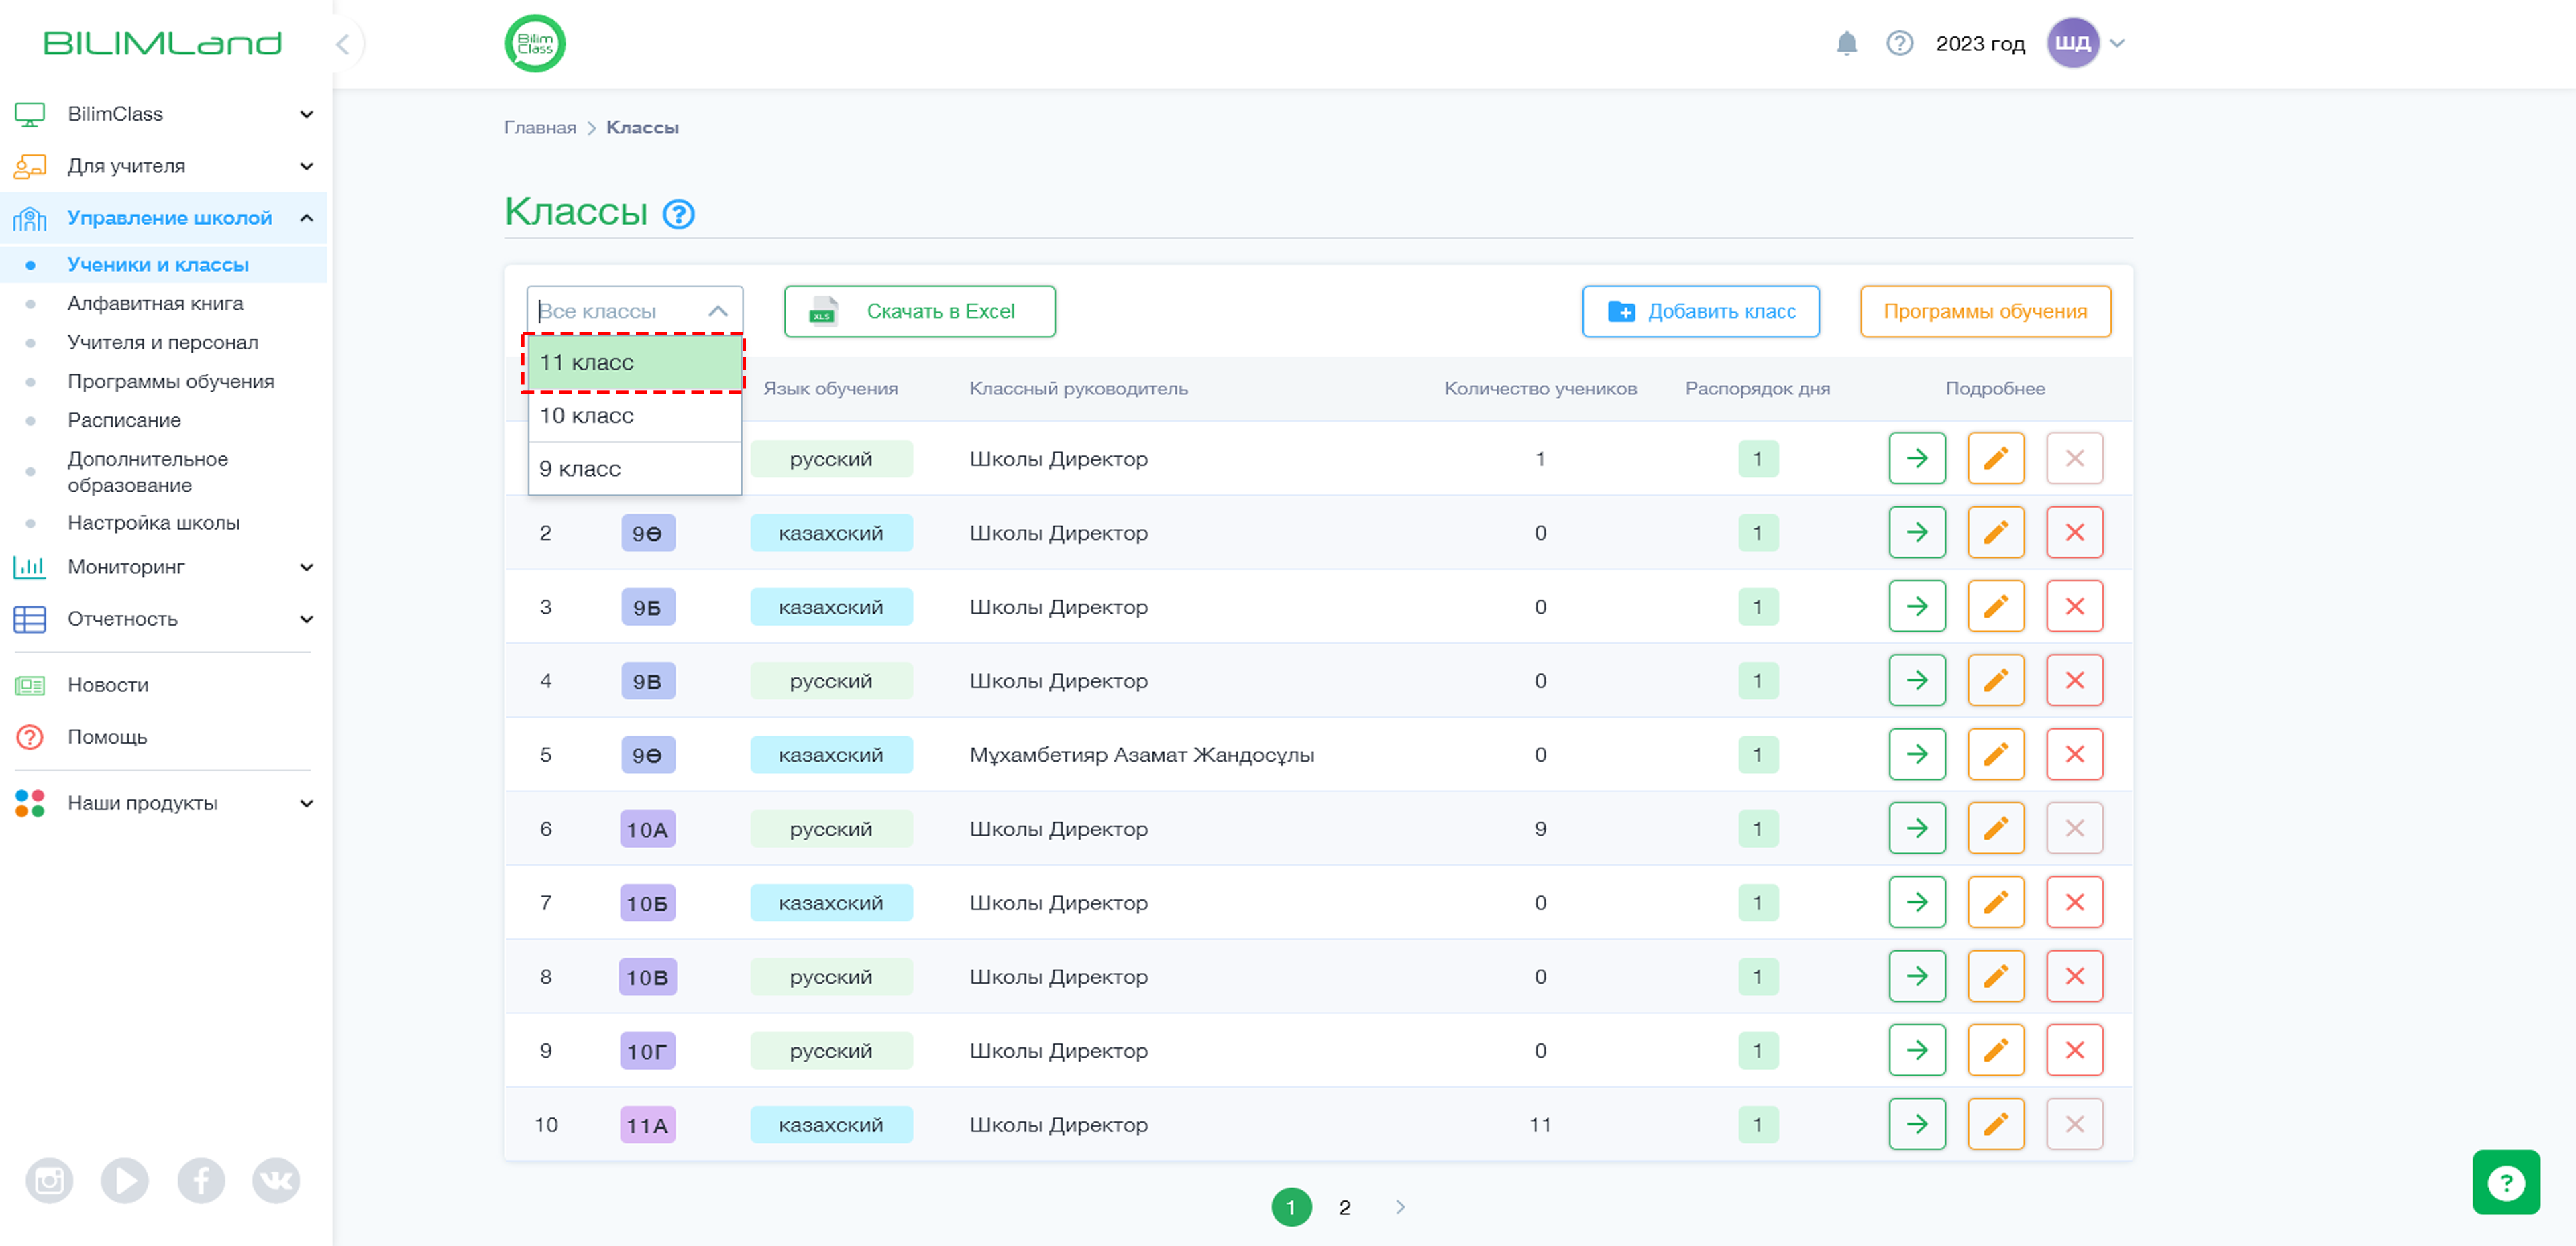The image size is (2576, 1246).
Task: Go to Главная breadcrumb
Action: (x=539, y=128)
